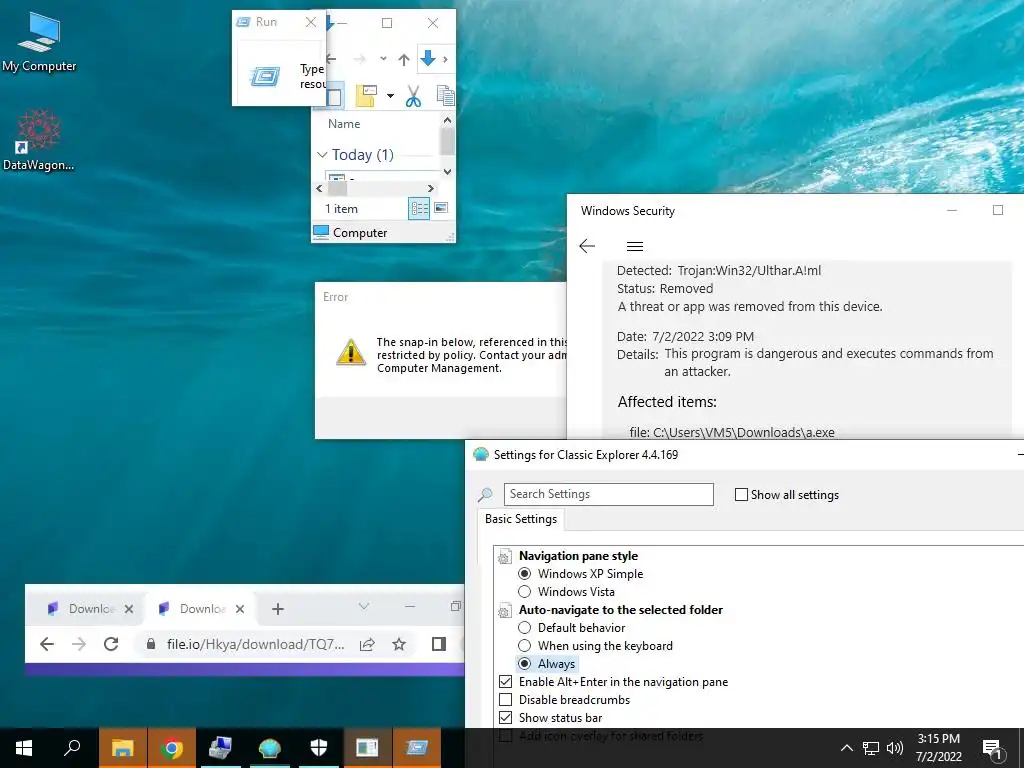1024x768 pixels.
Task: Click the Cut scissors icon in Explorer
Action: coord(413,97)
